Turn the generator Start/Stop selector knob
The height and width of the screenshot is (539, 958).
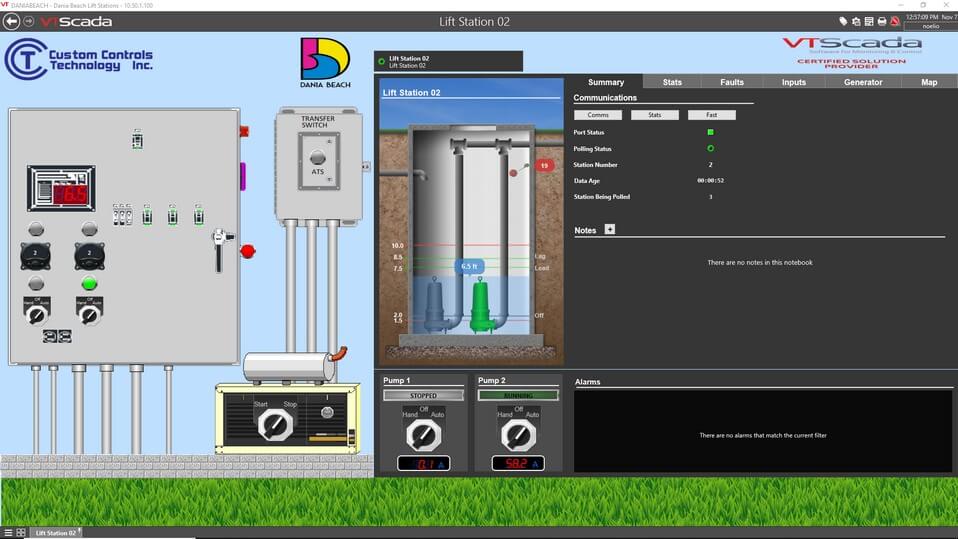(275, 425)
